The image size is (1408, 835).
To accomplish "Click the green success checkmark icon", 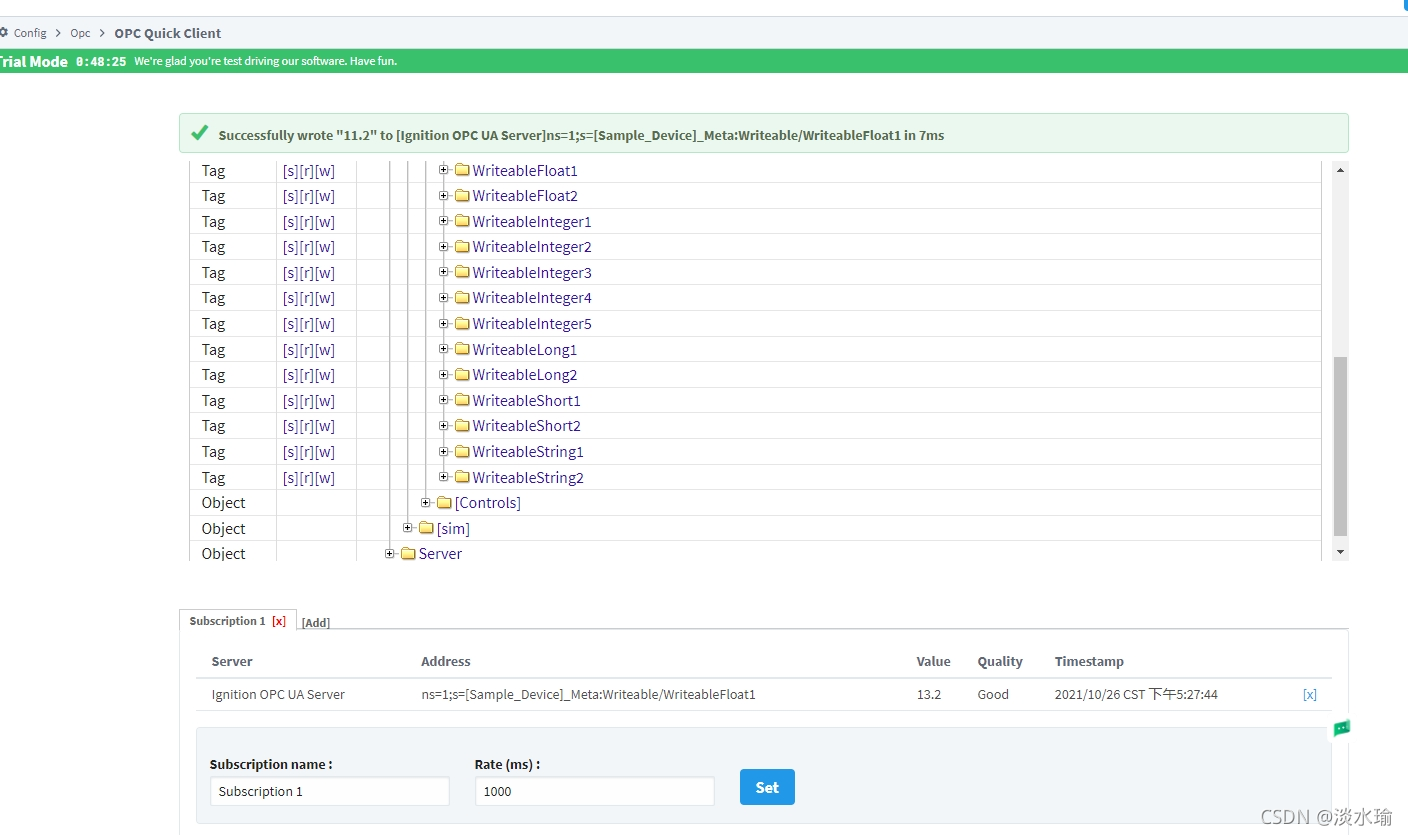I will (200, 133).
